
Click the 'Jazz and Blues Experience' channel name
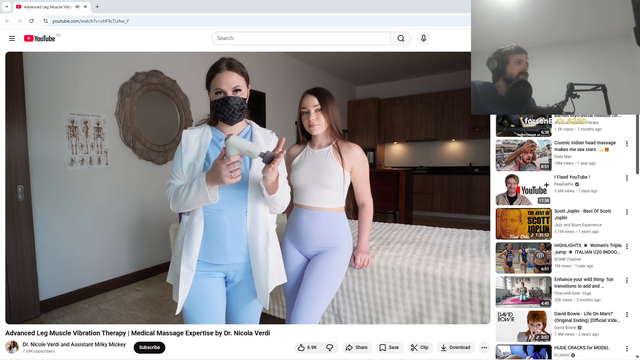(578, 225)
